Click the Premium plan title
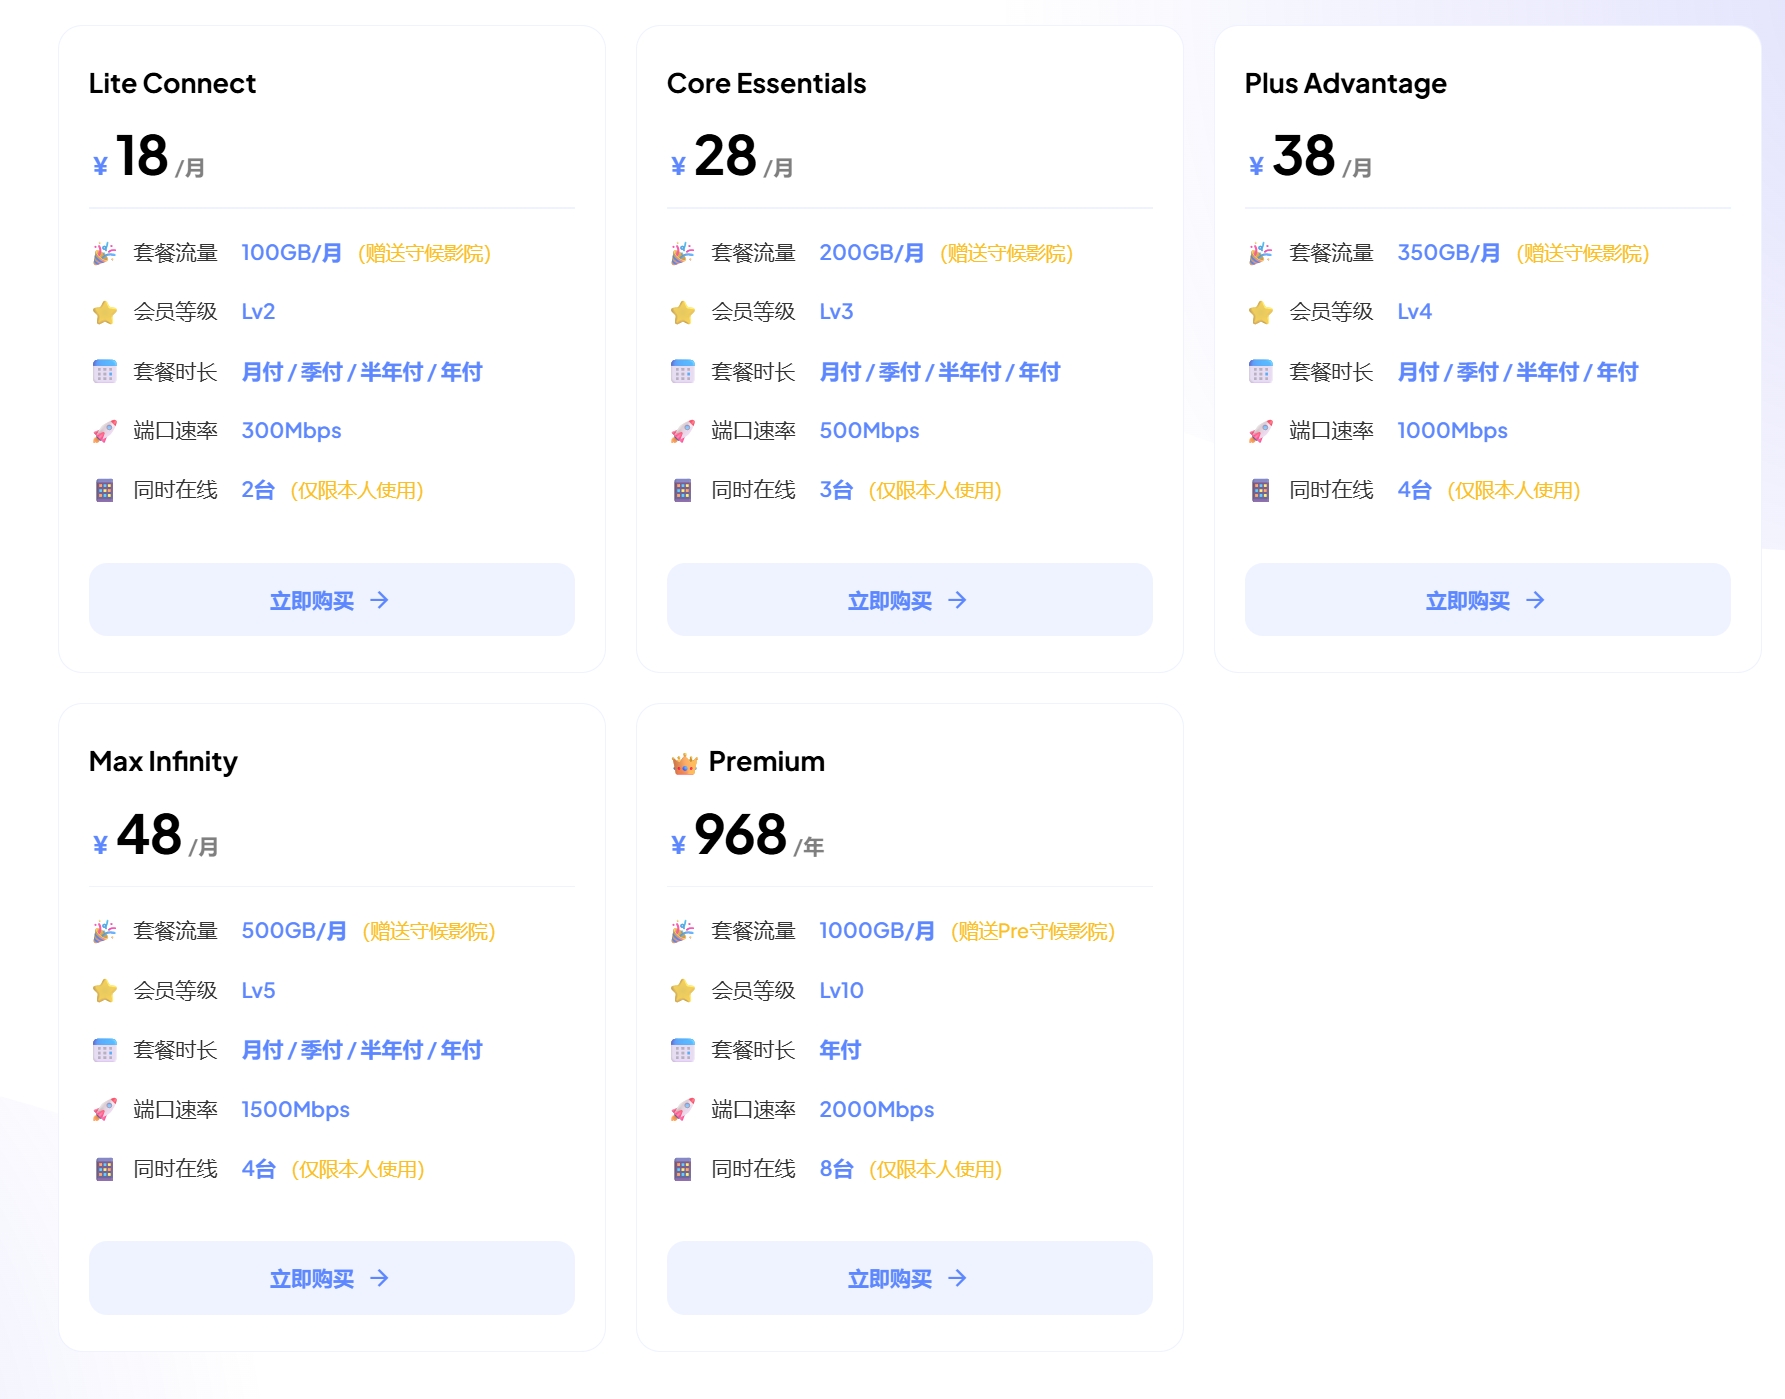This screenshot has width=1785, height=1399. tap(766, 762)
